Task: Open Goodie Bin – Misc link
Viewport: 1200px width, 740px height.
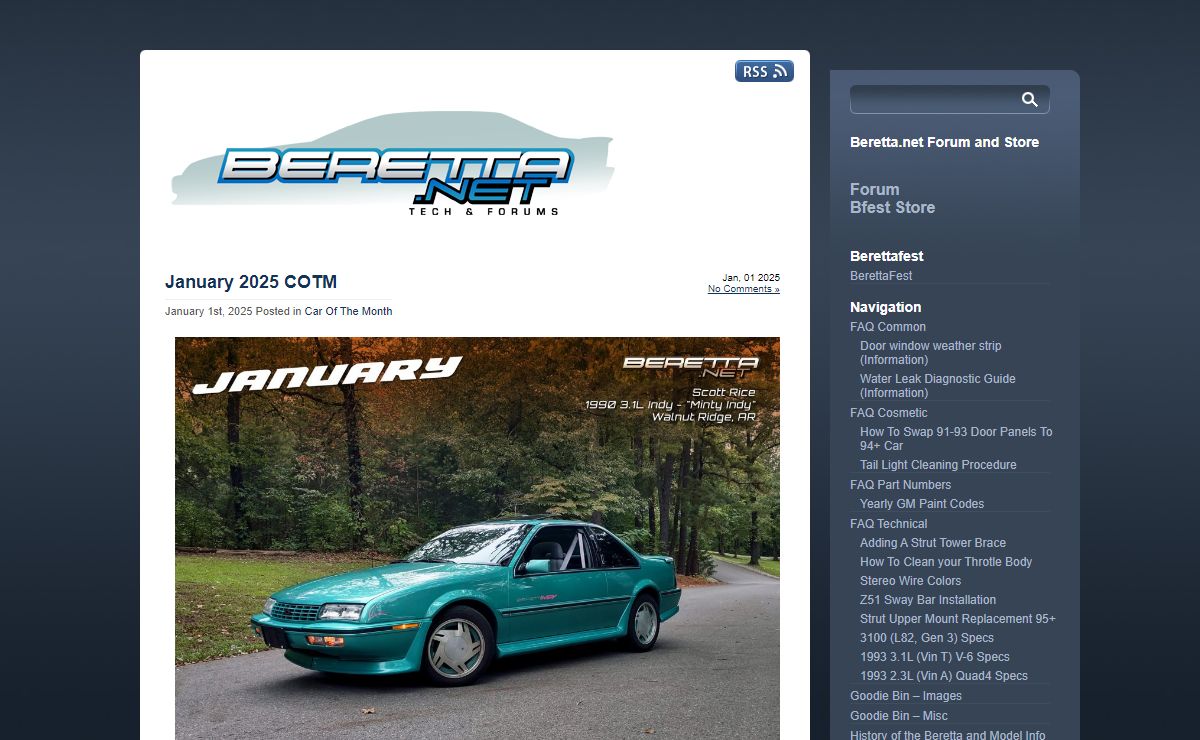Action: tap(899, 716)
